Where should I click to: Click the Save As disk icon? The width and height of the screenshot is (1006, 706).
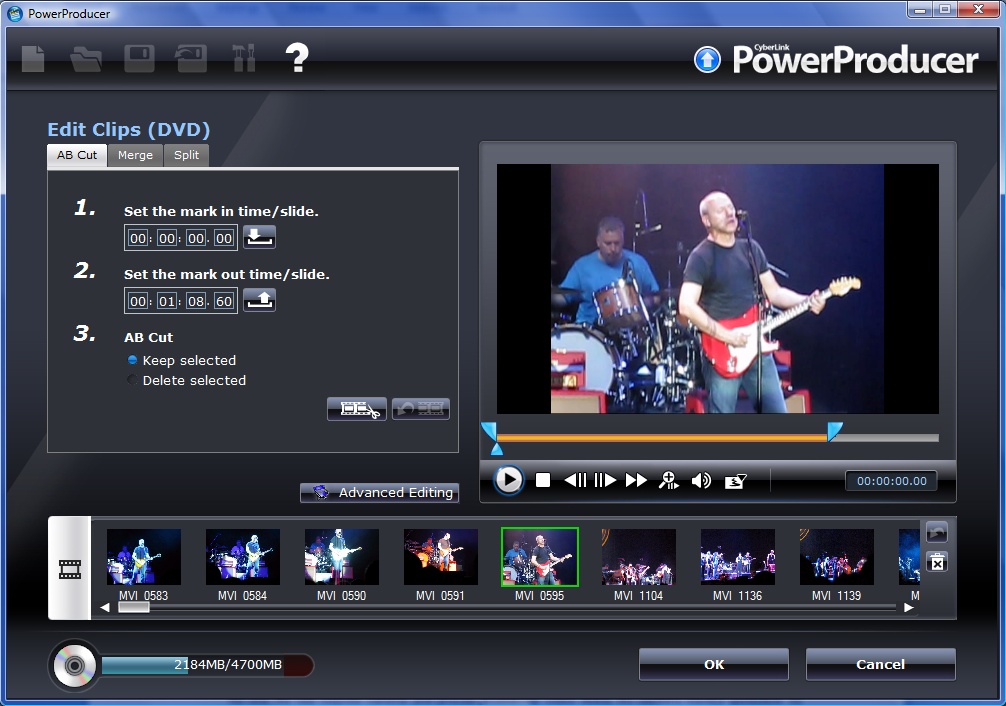pyautogui.click(x=191, y=58)
